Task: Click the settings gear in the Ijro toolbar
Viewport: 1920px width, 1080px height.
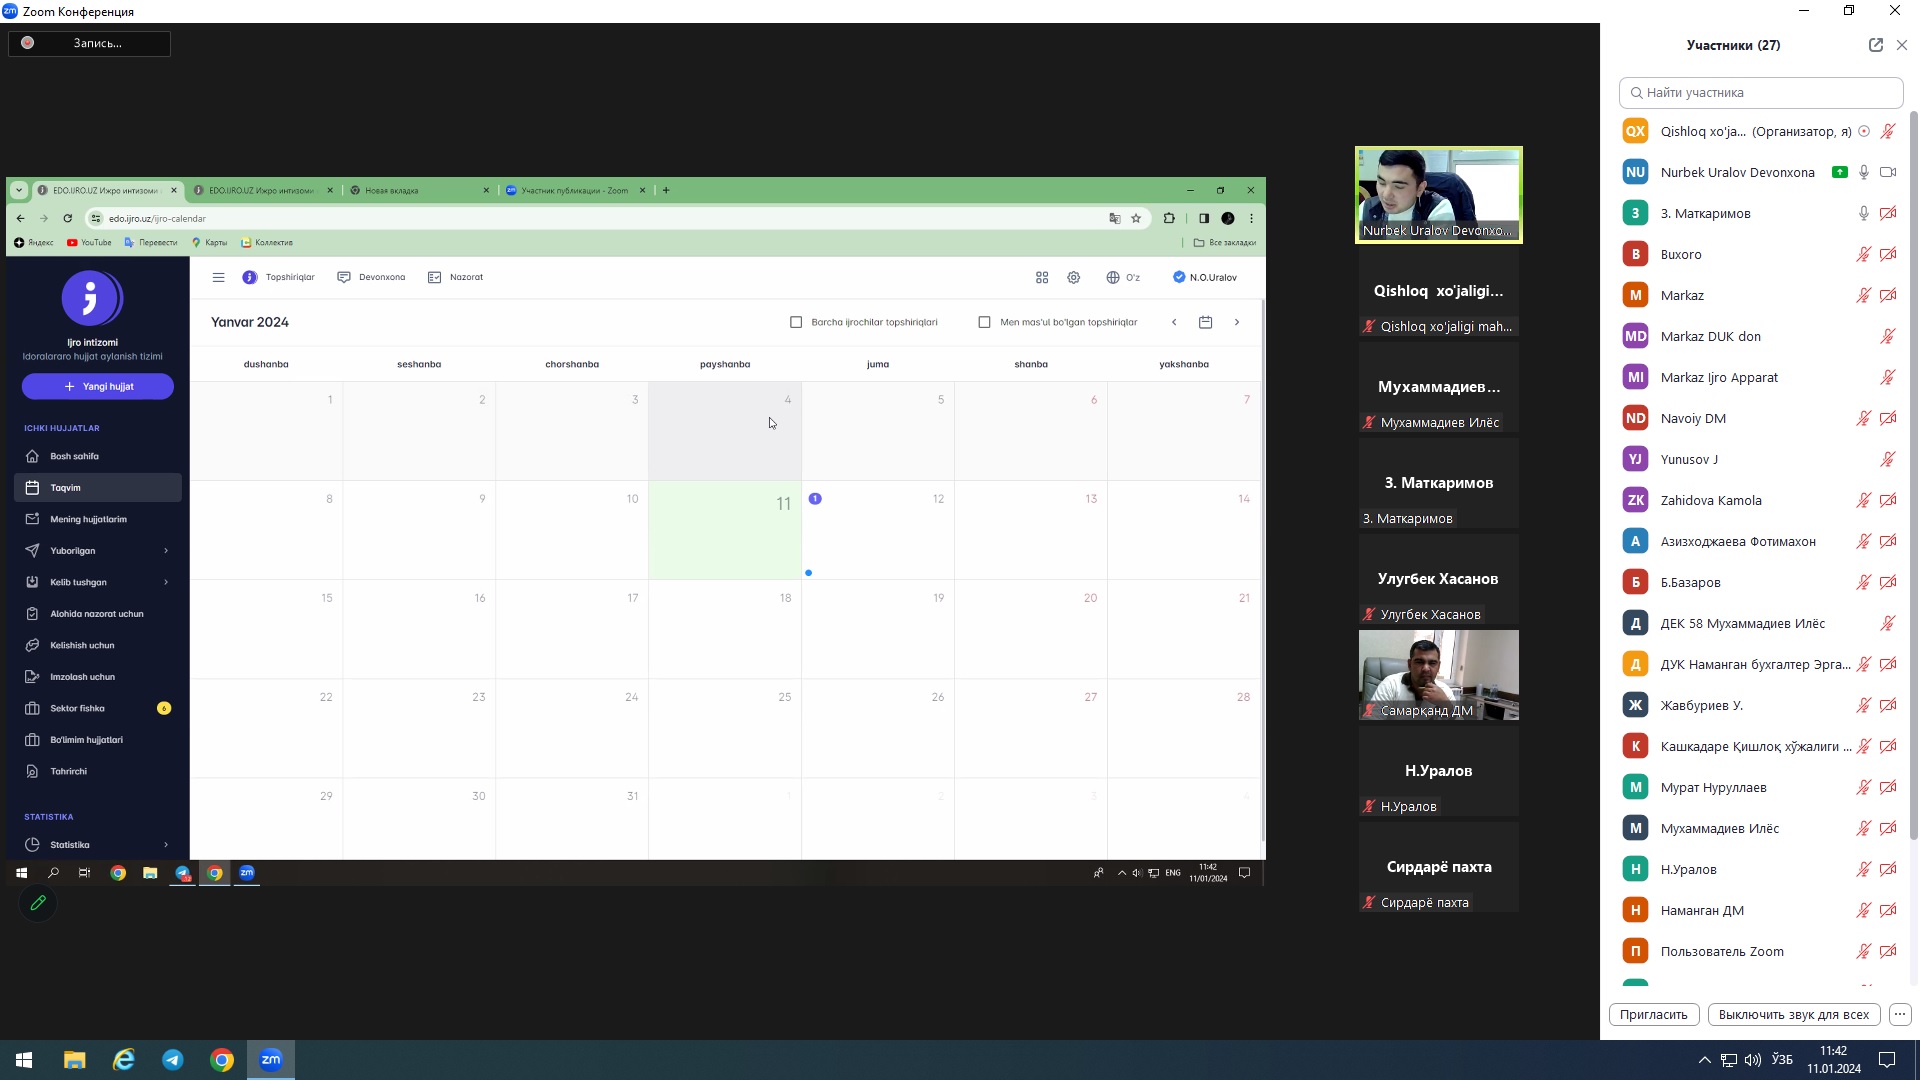Action: (1073, 278)
